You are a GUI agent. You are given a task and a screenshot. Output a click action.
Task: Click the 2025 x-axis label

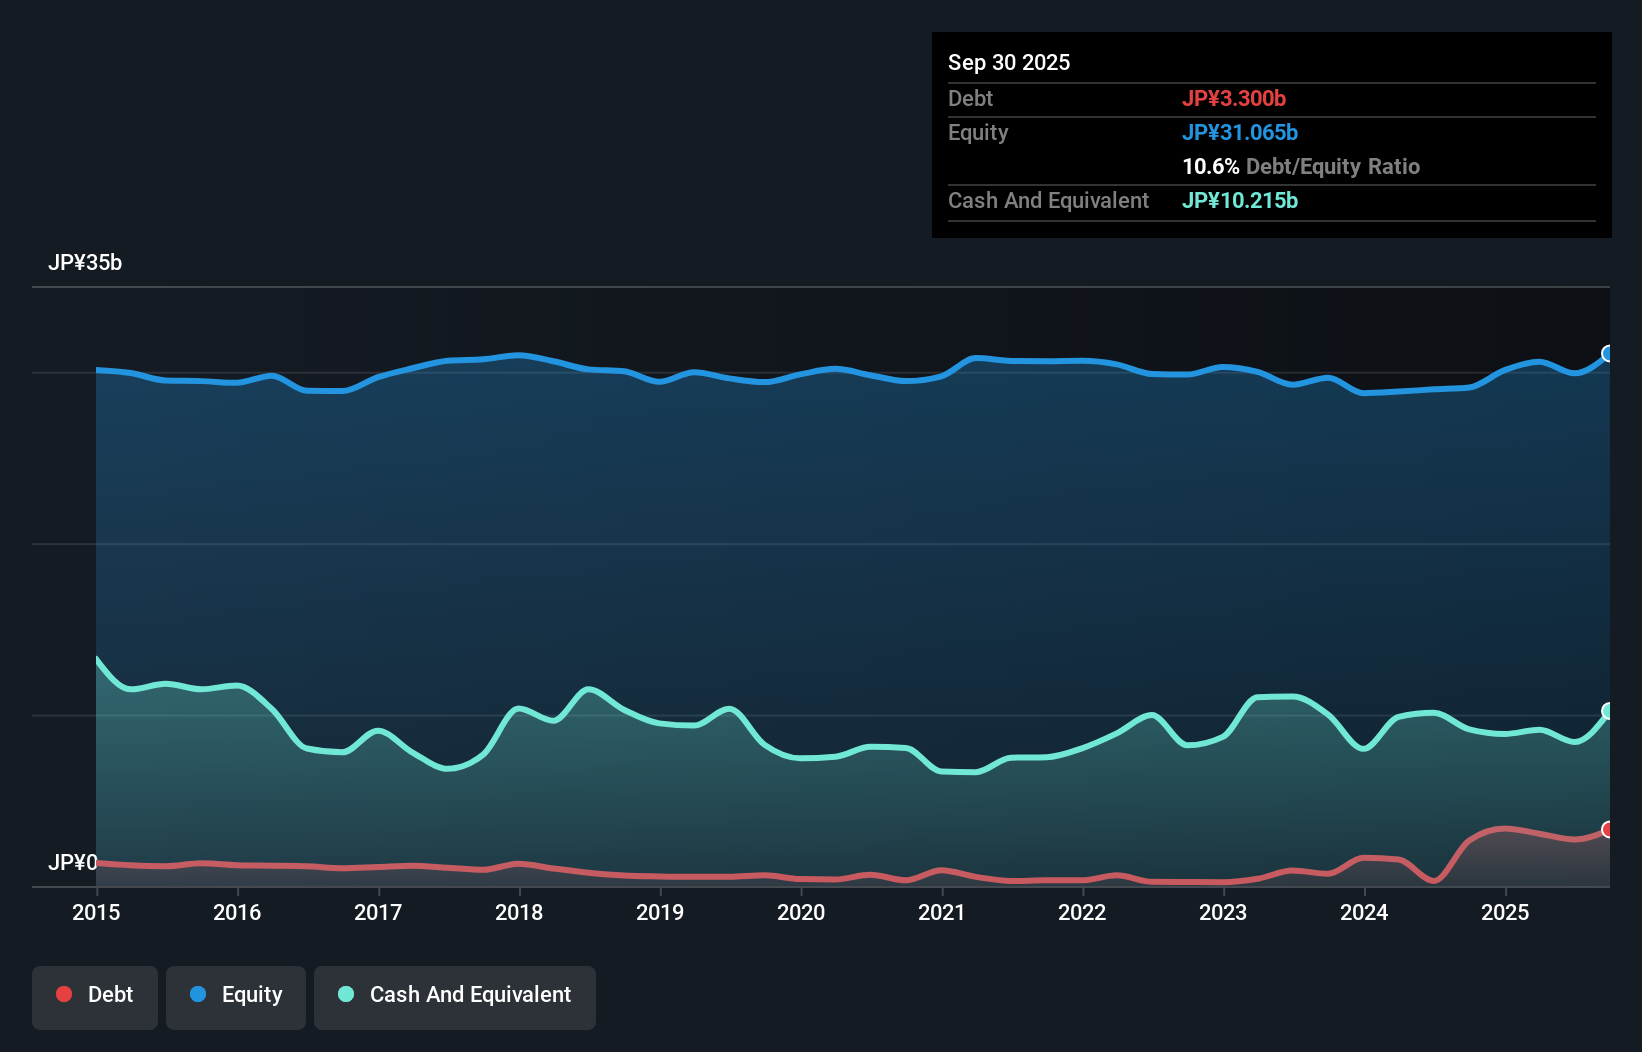pyautogui.click(x=1505, y=912)
